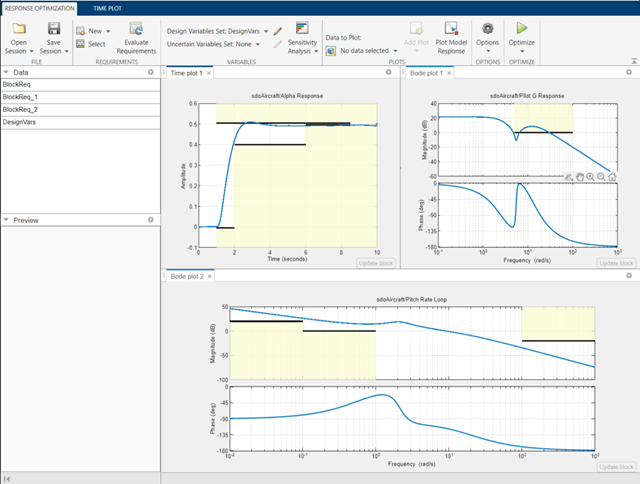Image resolution: width=640 pixels, height=484 pixels.
Task: Expand the New requirement dropdown
Action: pos(108,31)
